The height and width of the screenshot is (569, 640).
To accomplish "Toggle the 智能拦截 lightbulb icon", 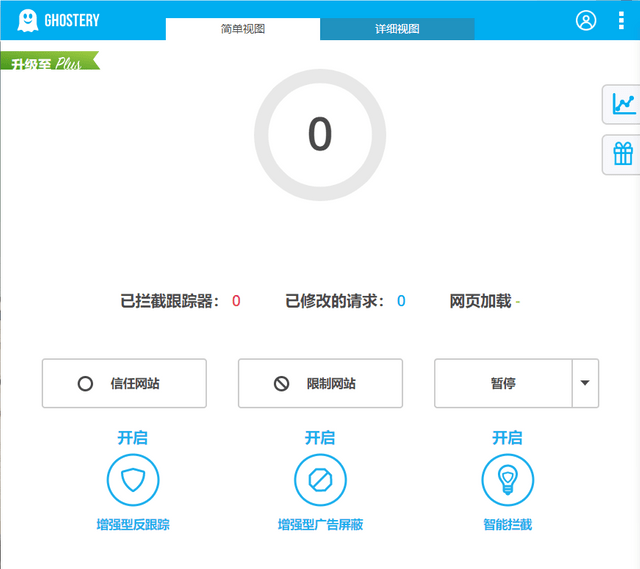I will pyautogui.click(x=507, y=480).
